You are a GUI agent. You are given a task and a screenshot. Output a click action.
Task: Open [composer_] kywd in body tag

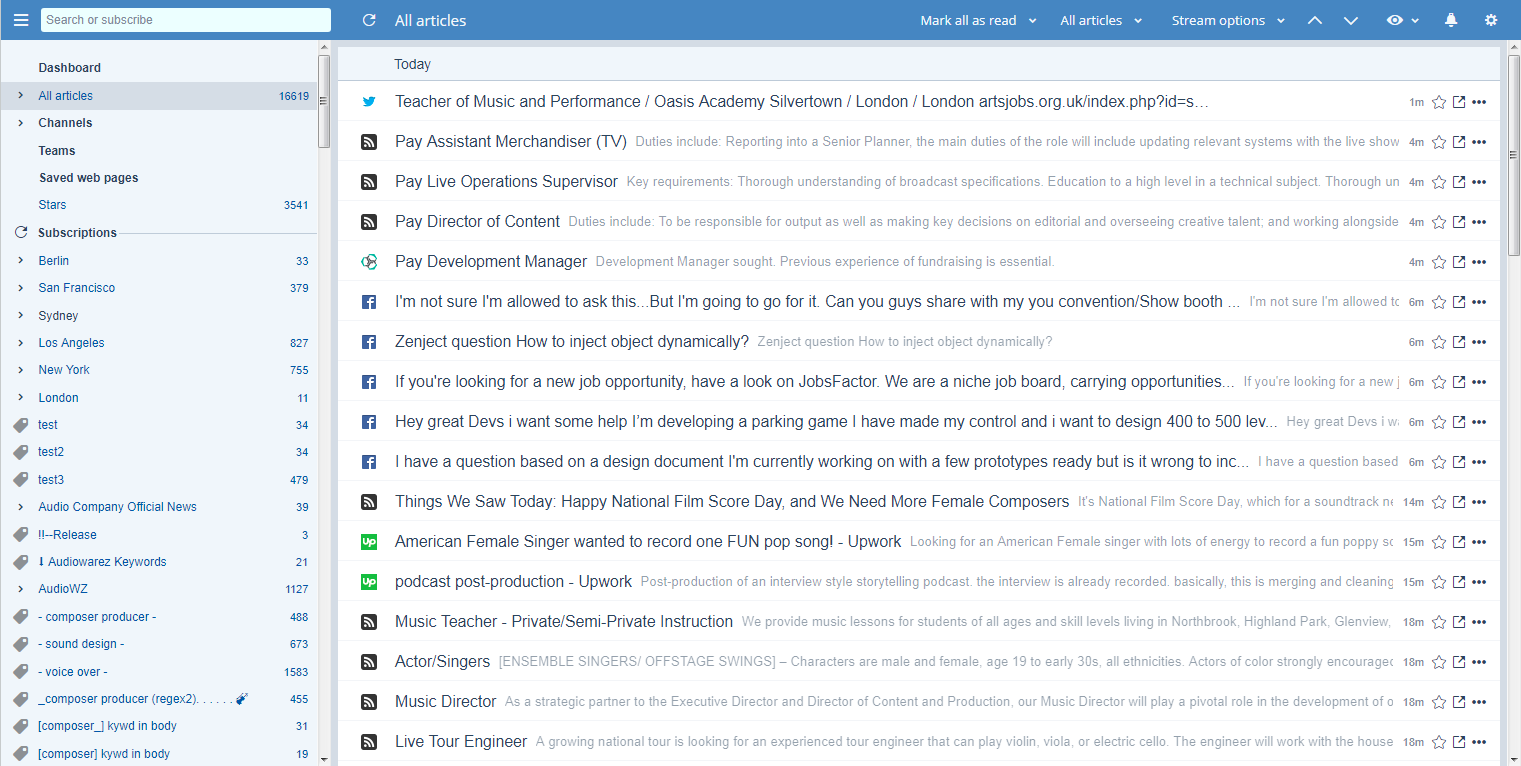click(x=107, y=726)
